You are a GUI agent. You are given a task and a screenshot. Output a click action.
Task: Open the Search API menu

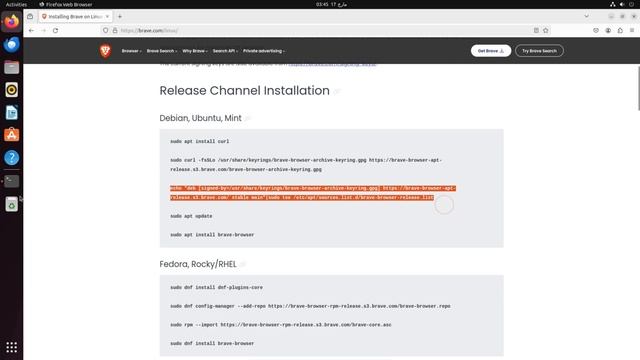(x=225, y=51)
